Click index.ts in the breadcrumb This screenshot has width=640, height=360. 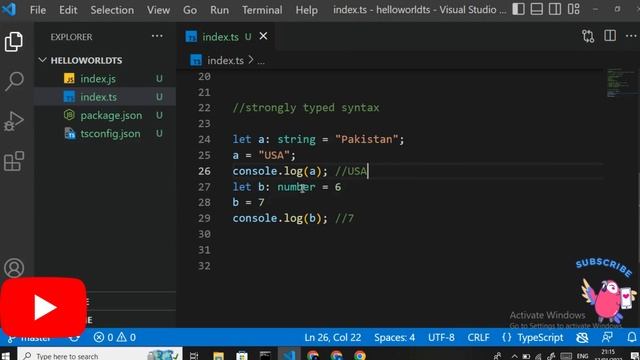225,60
